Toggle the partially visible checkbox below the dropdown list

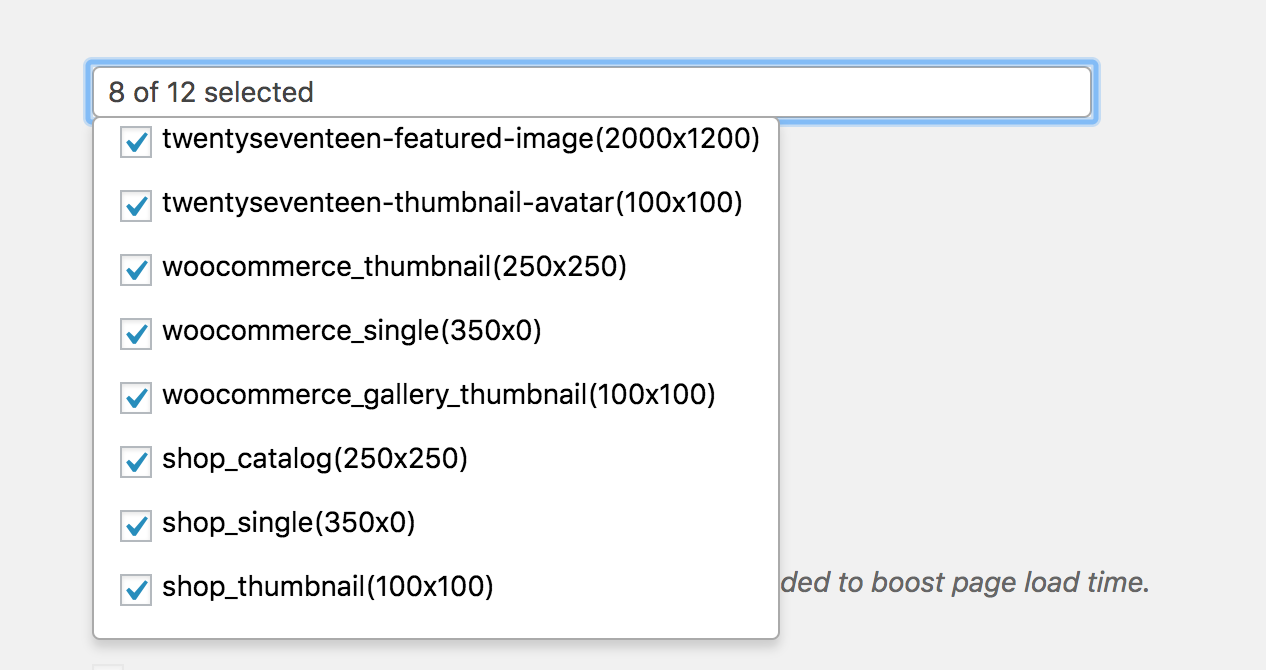[x=108, y=667]
